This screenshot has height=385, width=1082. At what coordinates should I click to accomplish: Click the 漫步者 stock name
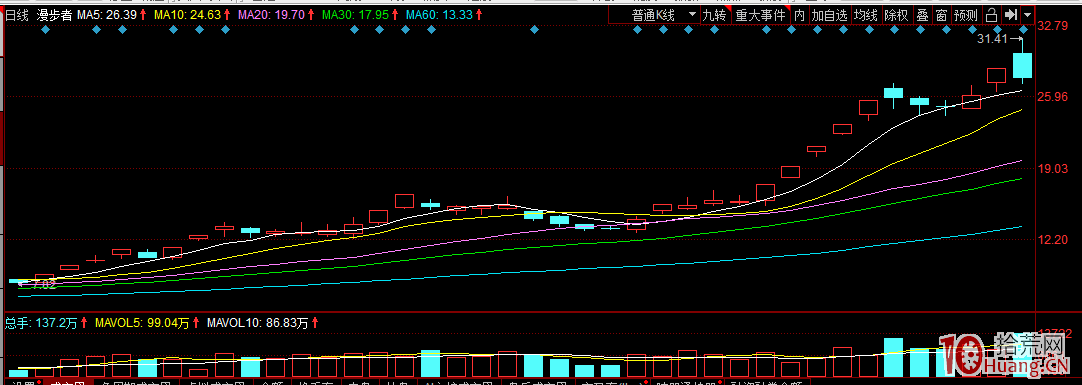pyautogui.click(x=55, y=14)
